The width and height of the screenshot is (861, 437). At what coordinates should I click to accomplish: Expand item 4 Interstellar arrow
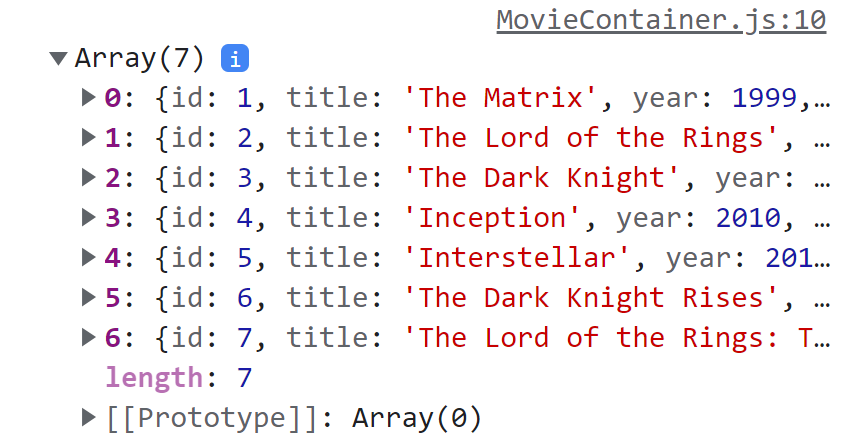pyautogui.click(x=88, y=257)
